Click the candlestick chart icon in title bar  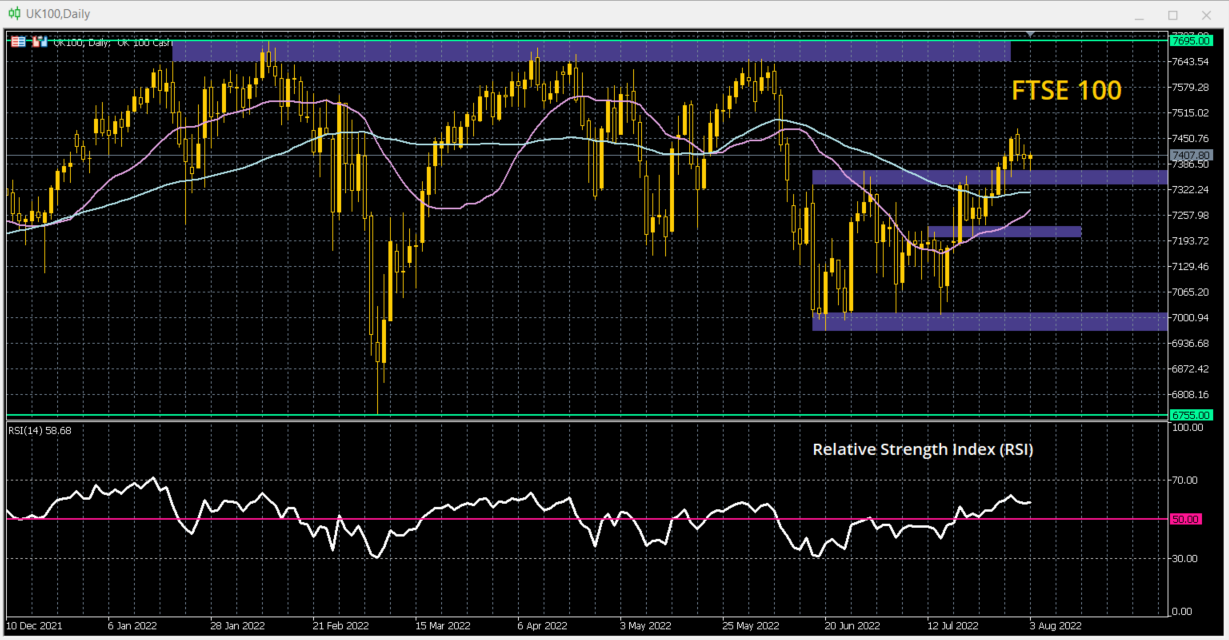click(x=14, y=14)
